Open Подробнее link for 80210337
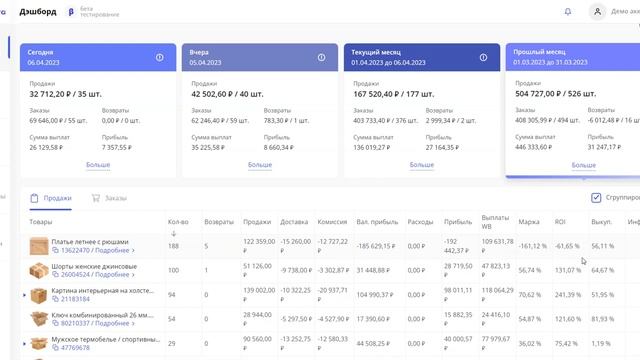 [x=112, y=323]
